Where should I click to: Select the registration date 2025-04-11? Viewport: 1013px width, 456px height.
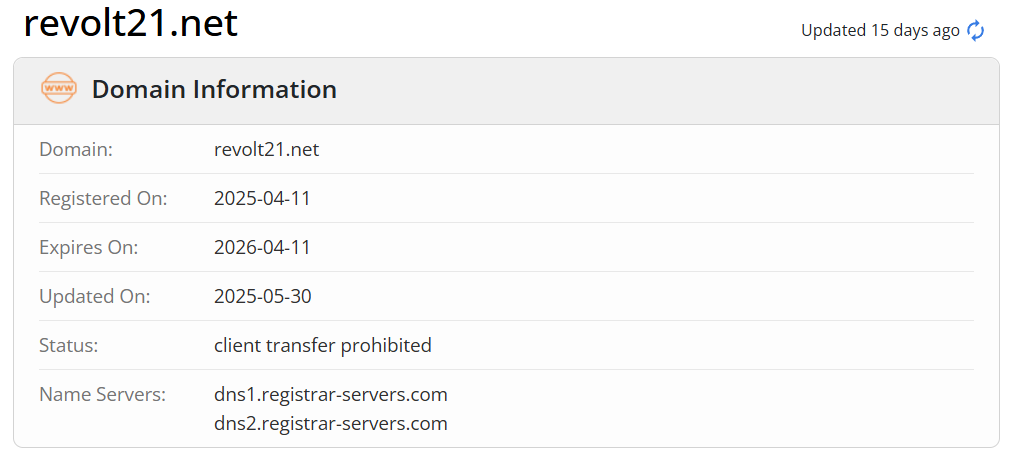pyautogui.click(x=262, y=198)
